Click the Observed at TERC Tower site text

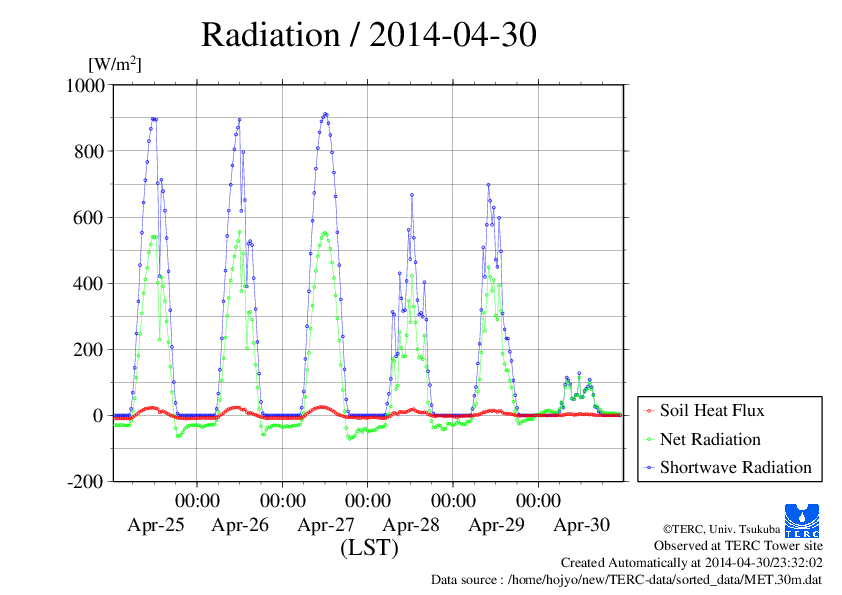pos(738,546)
